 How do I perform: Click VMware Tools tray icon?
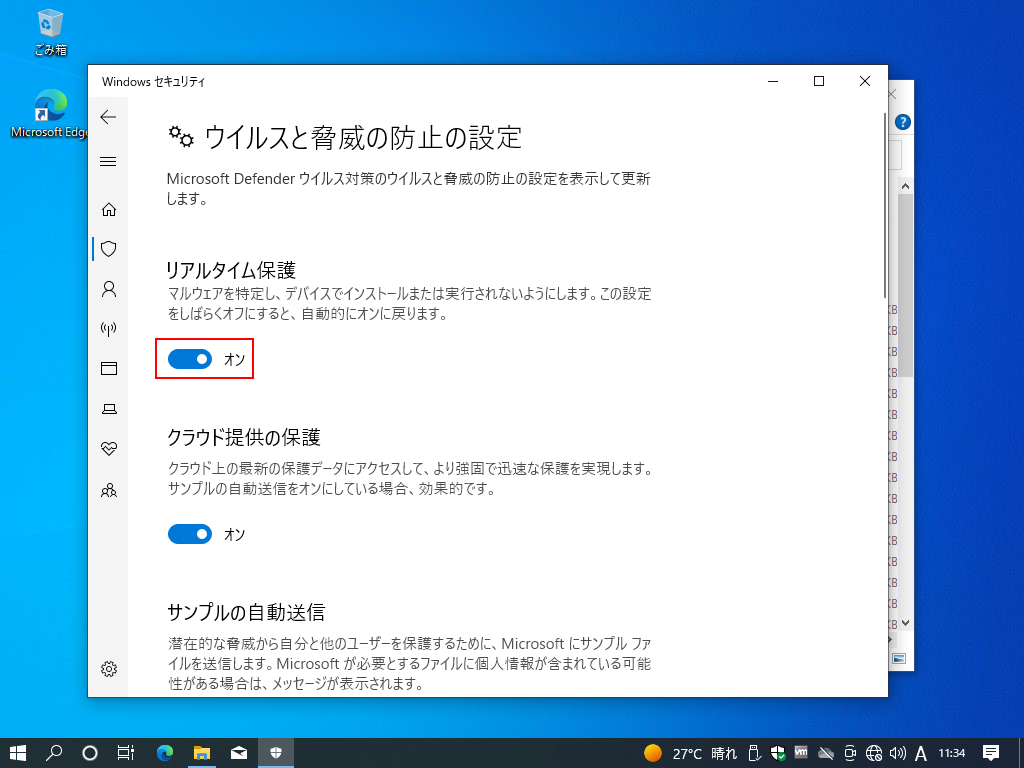[x=801, y=752]
